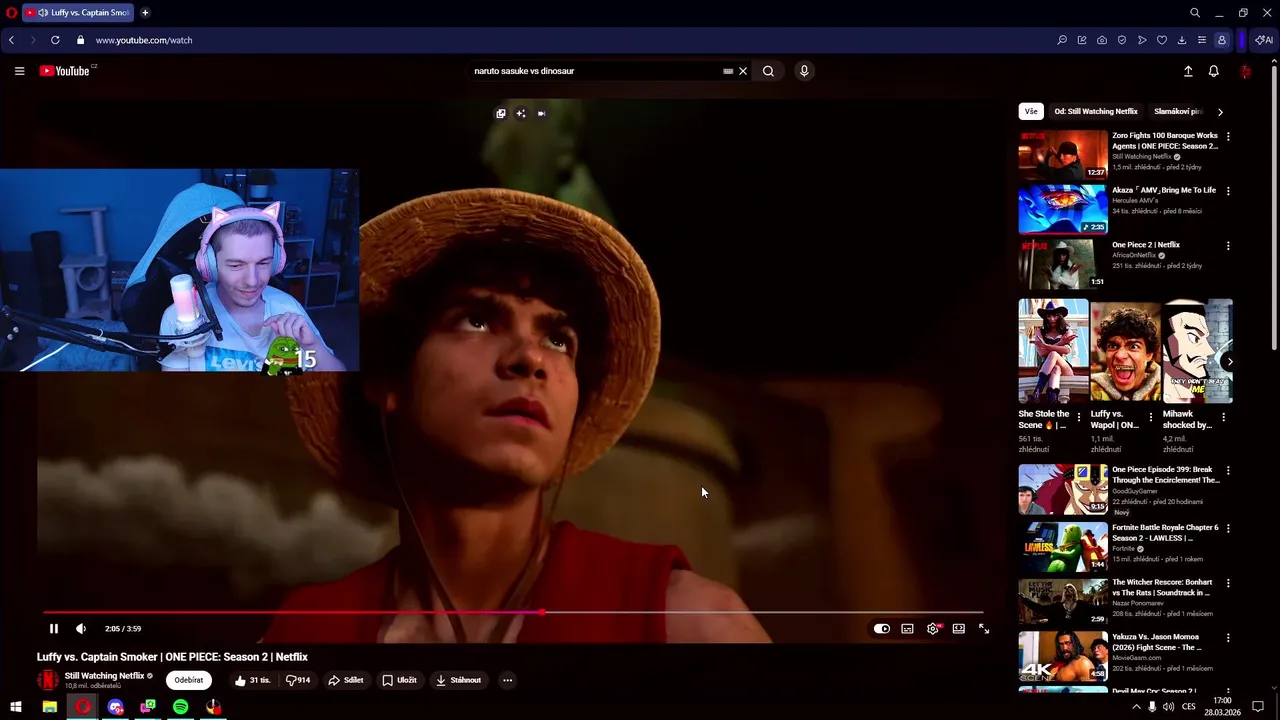Toggle the autoplay switch in the player
This screenshot has height=720, width=1280.
(x=881, y=629)
